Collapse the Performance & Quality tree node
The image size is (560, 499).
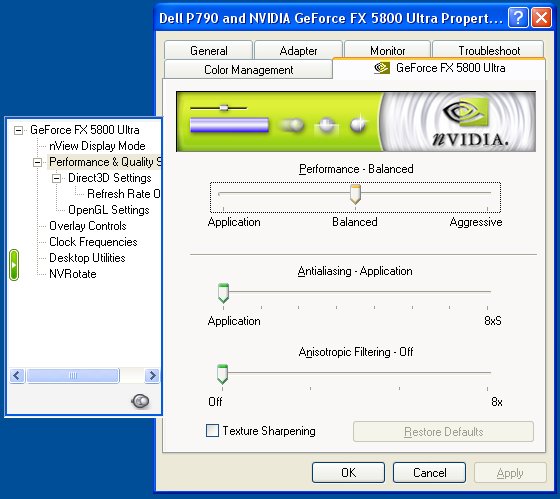38,163
